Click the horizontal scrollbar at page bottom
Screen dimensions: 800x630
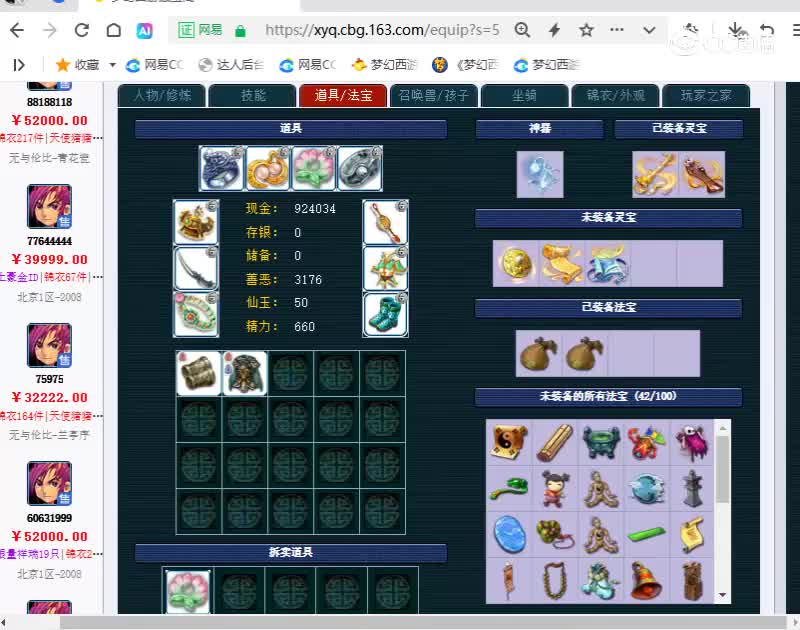click(x=423, y=622)
